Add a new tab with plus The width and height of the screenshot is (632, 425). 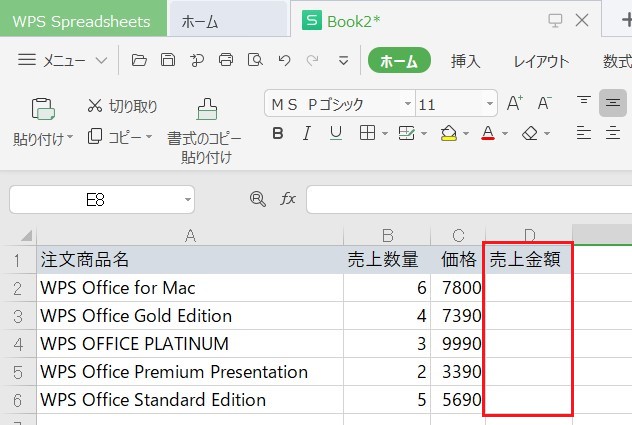[627, 20]
